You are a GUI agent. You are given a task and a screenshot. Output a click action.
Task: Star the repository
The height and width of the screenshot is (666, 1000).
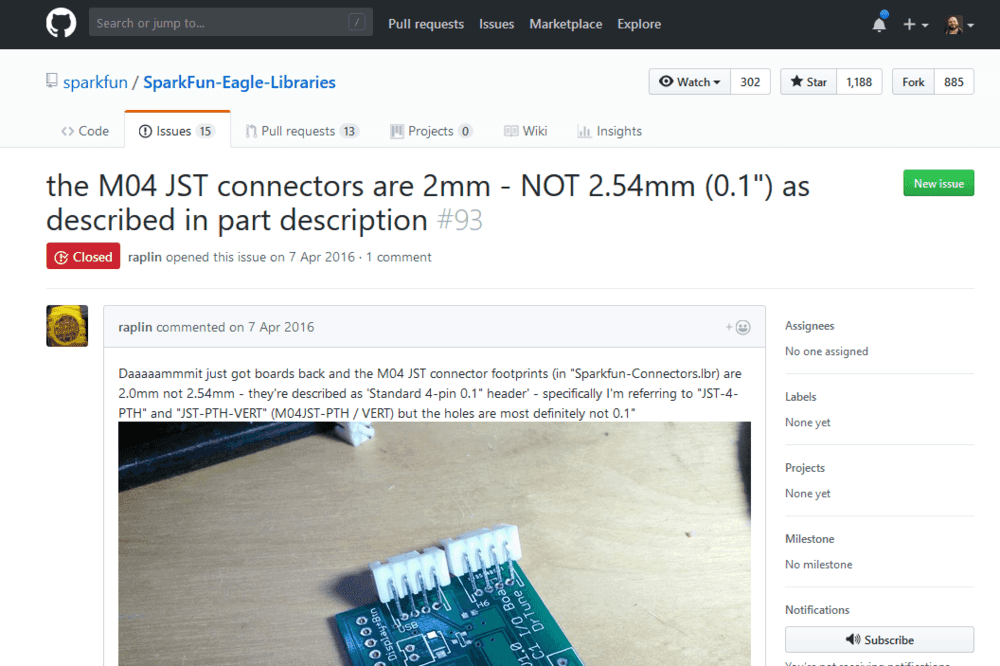coord(808,82)
